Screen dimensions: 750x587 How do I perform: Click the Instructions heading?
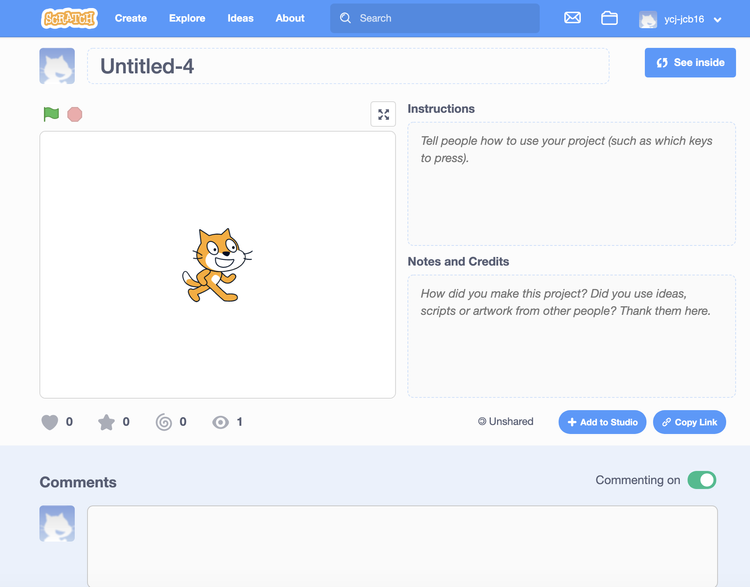pyautogui.click(x=441, y=109)
